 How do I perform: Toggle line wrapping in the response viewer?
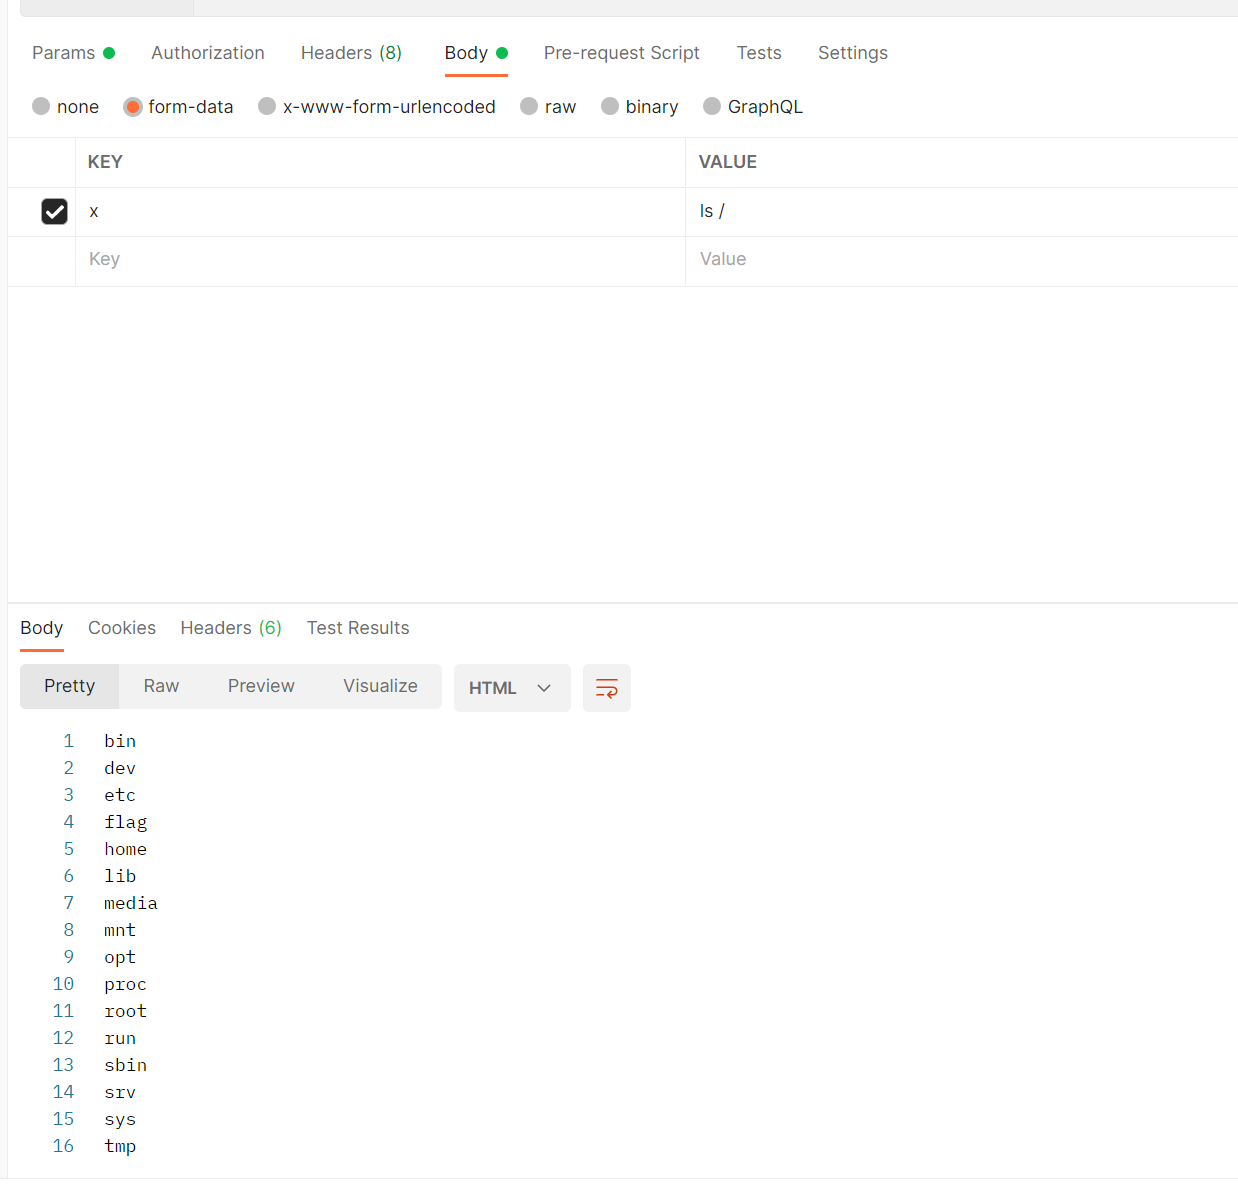(x=606, y=688)
